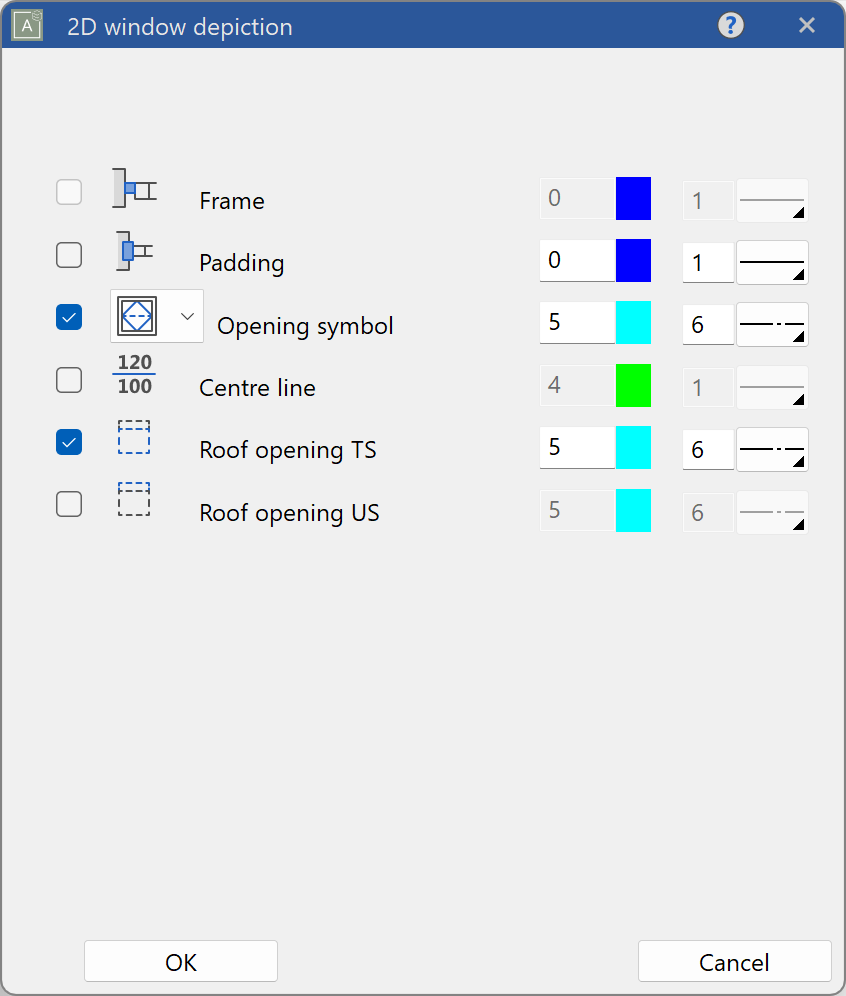Click the Frame depiction icon
846x996 pixels.
pyautogui.click(x=134, y=189)
